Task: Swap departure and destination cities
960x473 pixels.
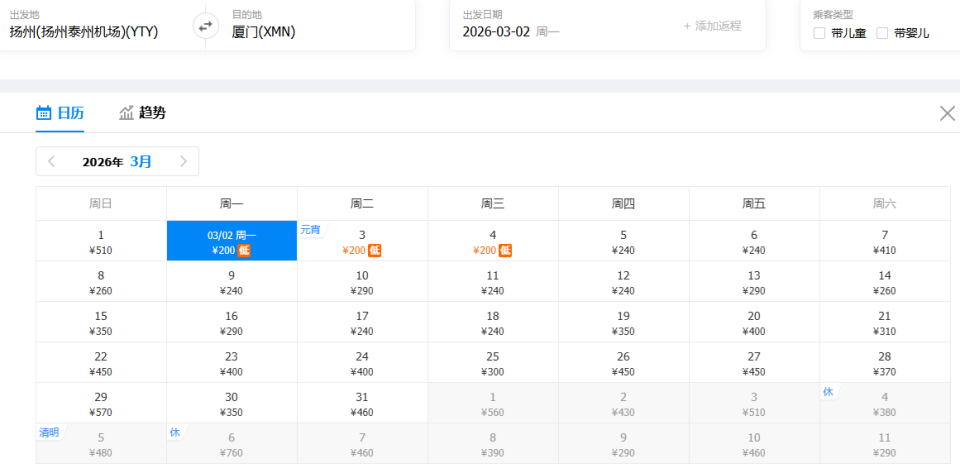Action: [206, 27]
